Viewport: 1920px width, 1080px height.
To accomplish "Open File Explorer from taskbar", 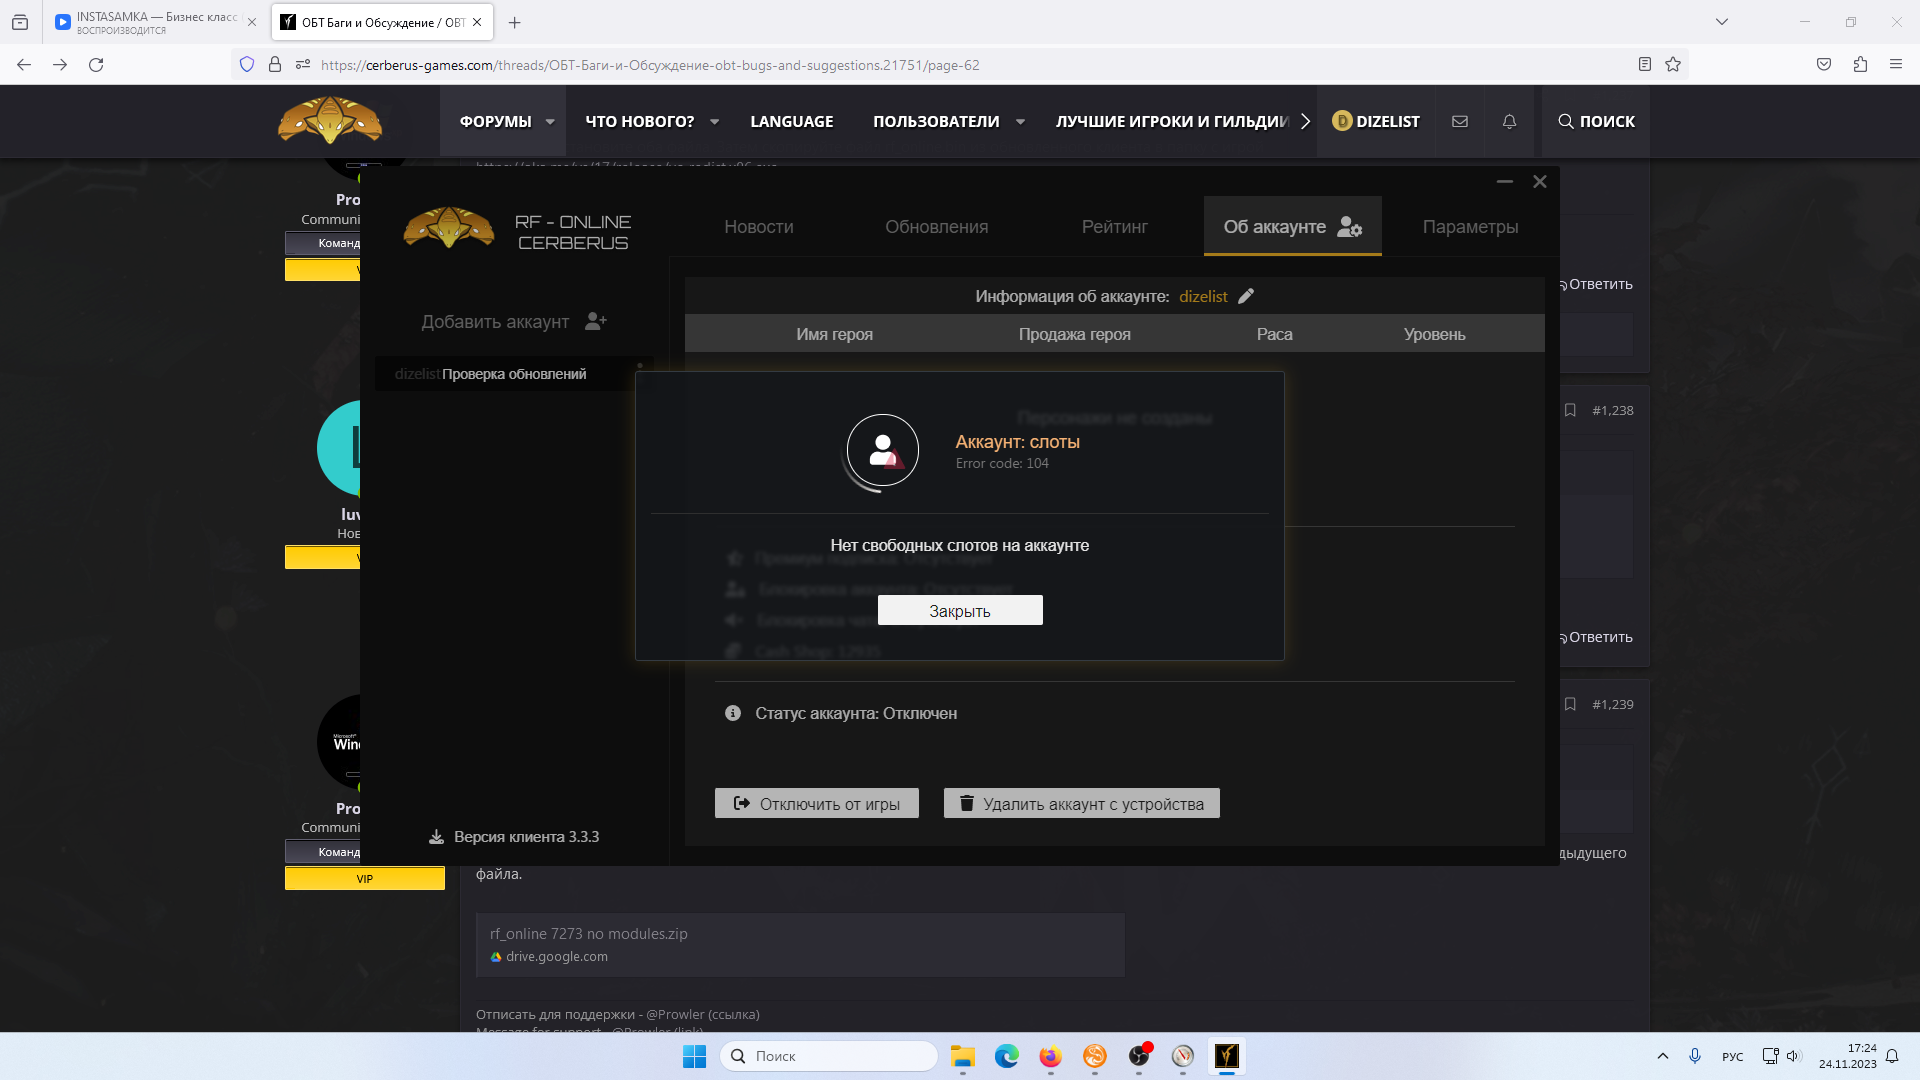I will tap(963, 1057).
